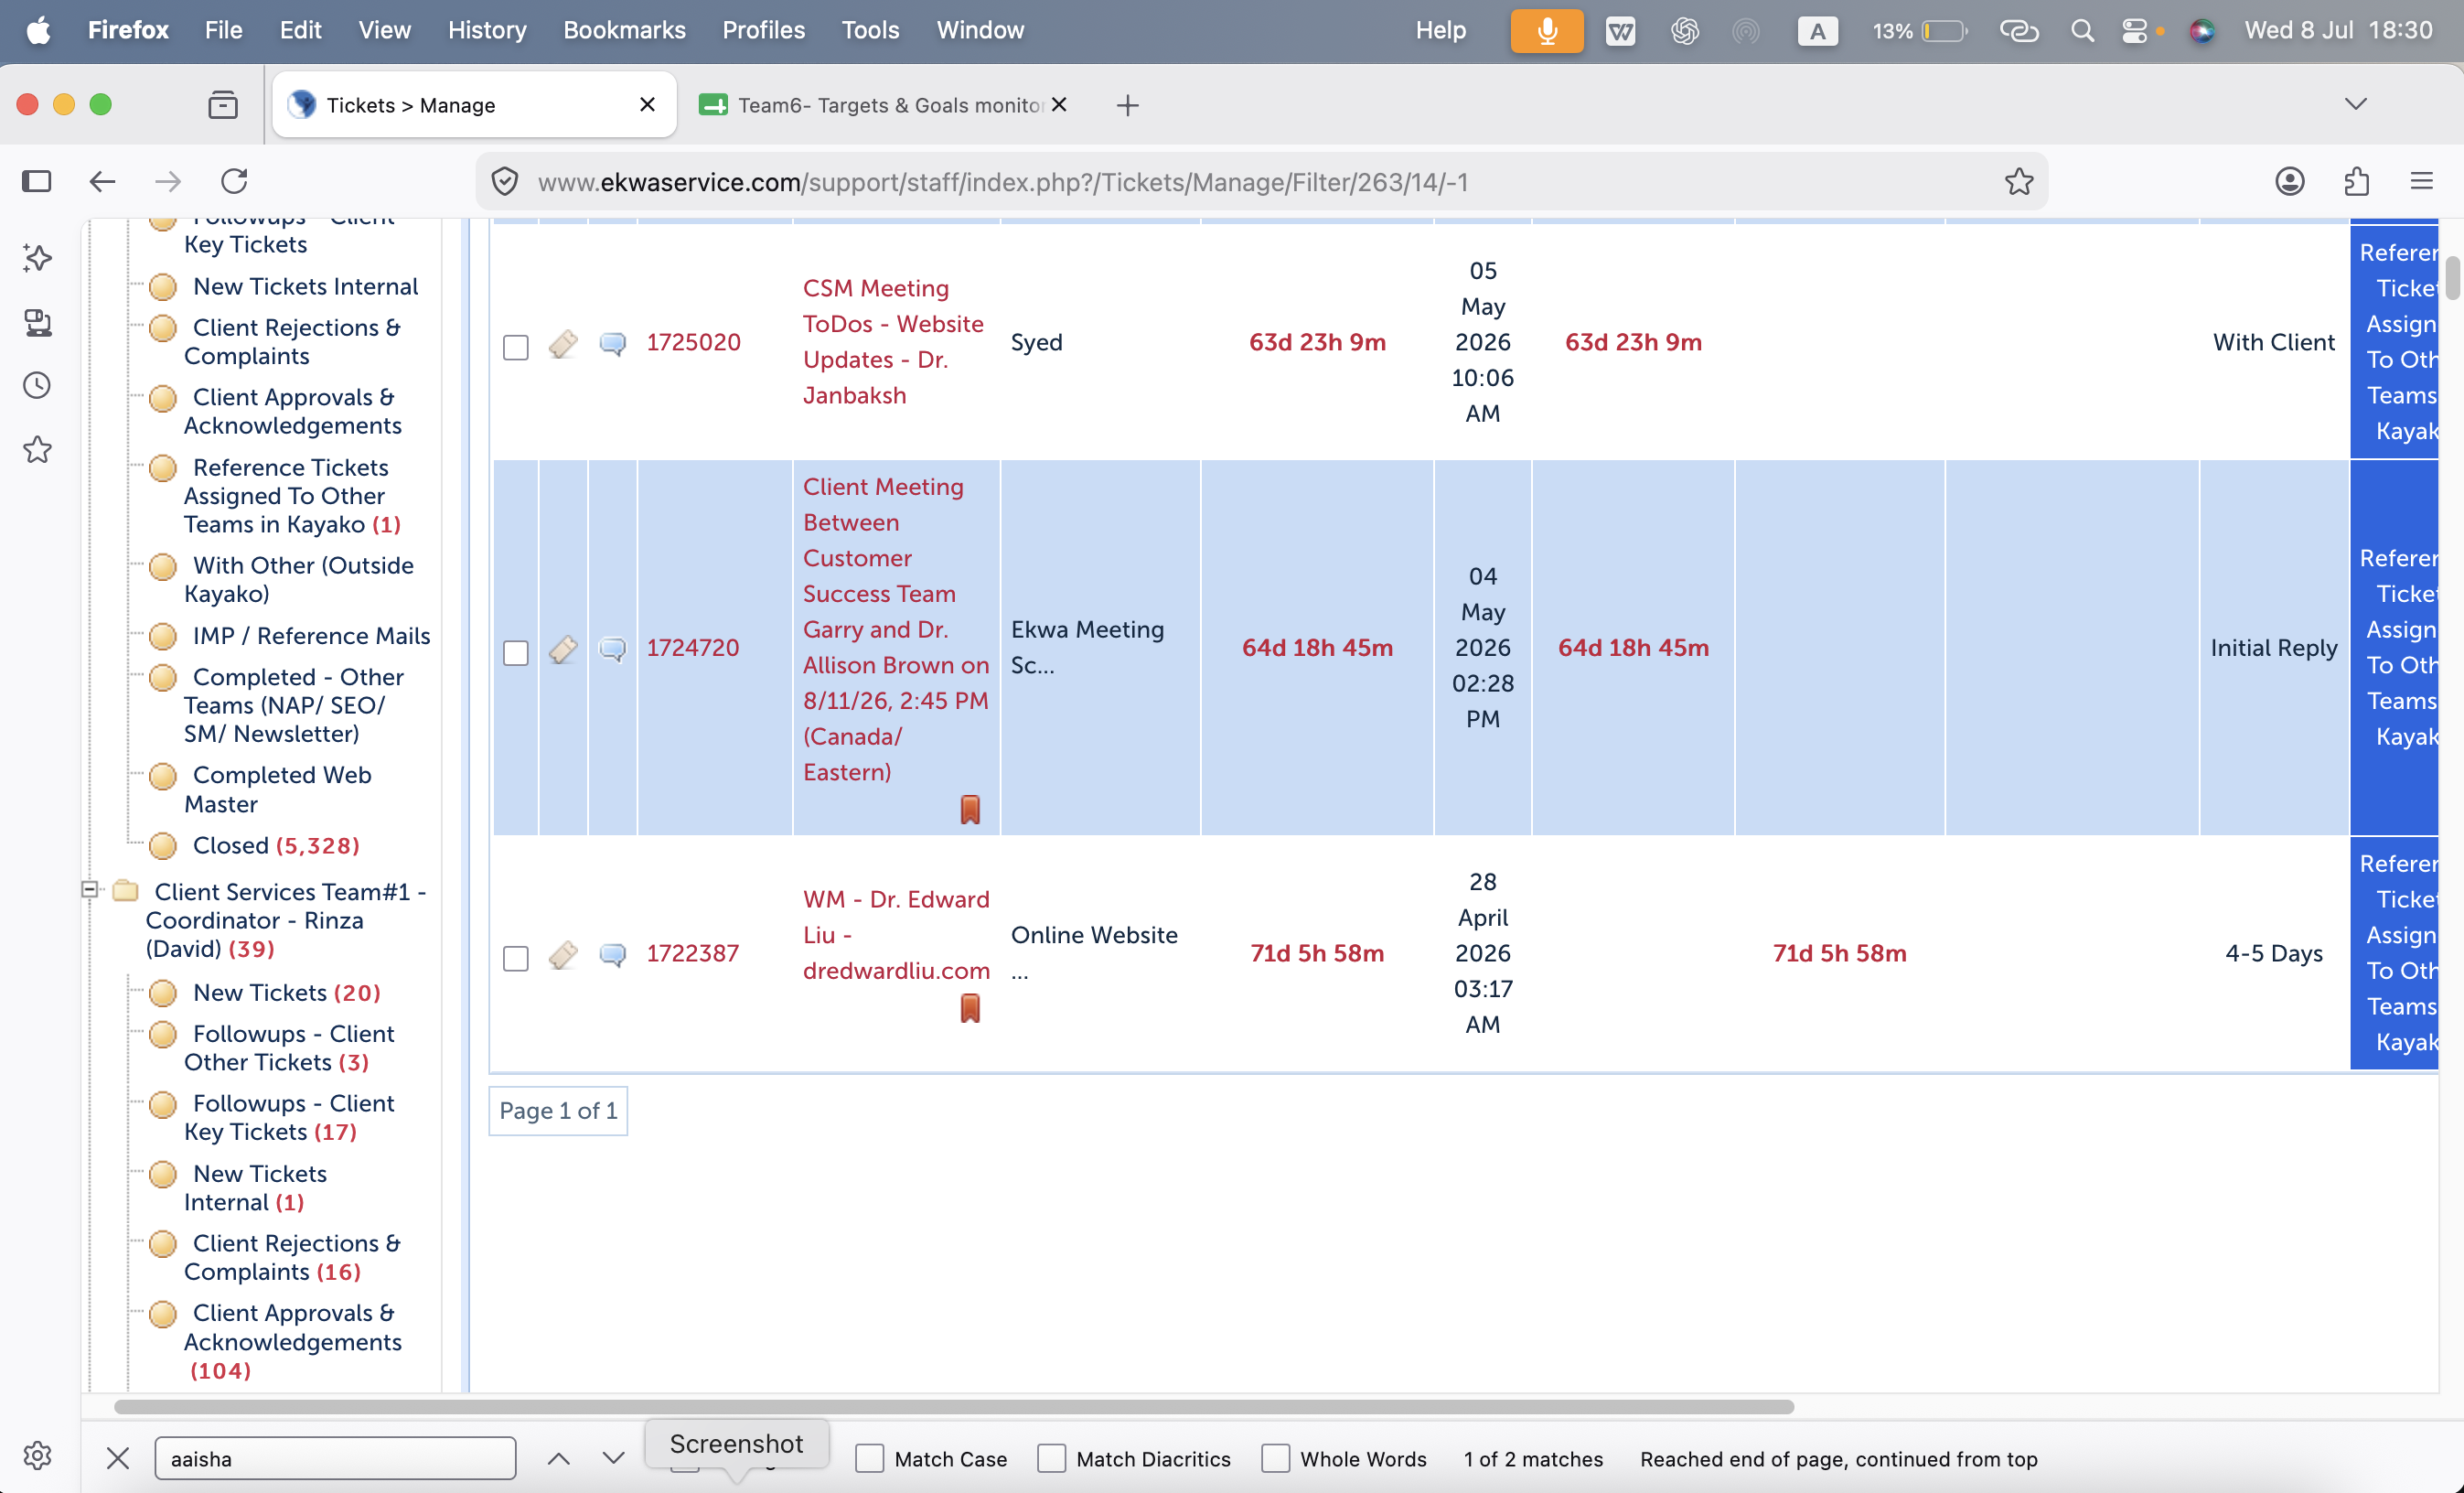The height and width of the screenshot is (1493, 2464).
Task: Open a new tab
Action: (x=1127, y=105)
